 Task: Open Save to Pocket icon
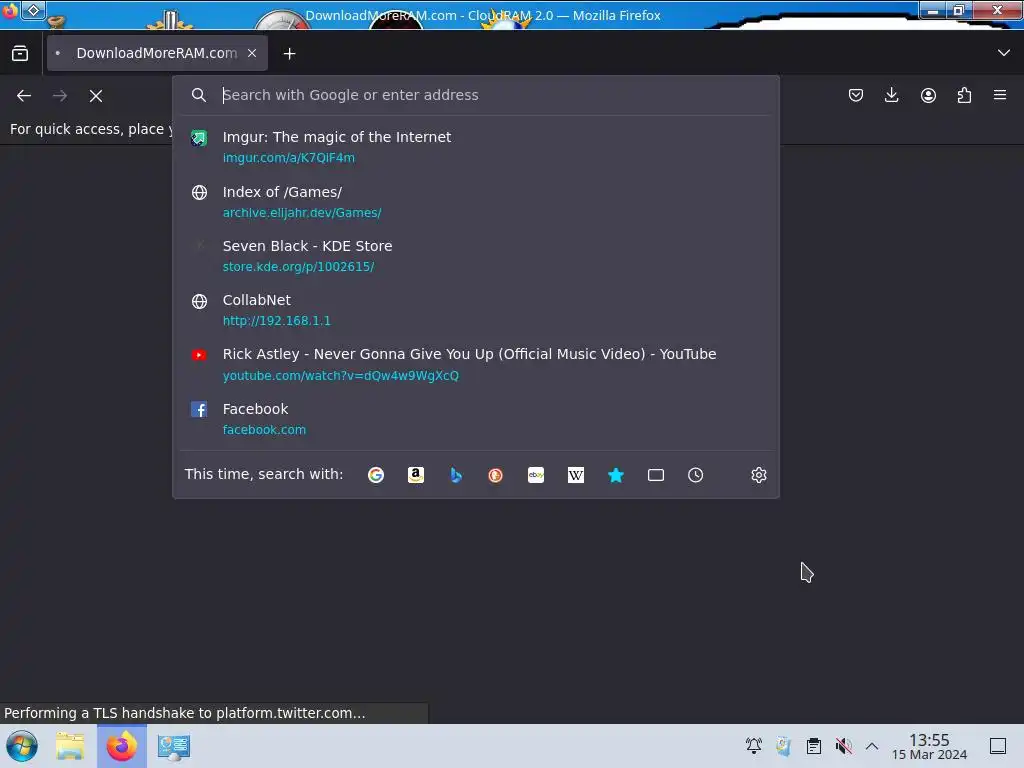856,95
